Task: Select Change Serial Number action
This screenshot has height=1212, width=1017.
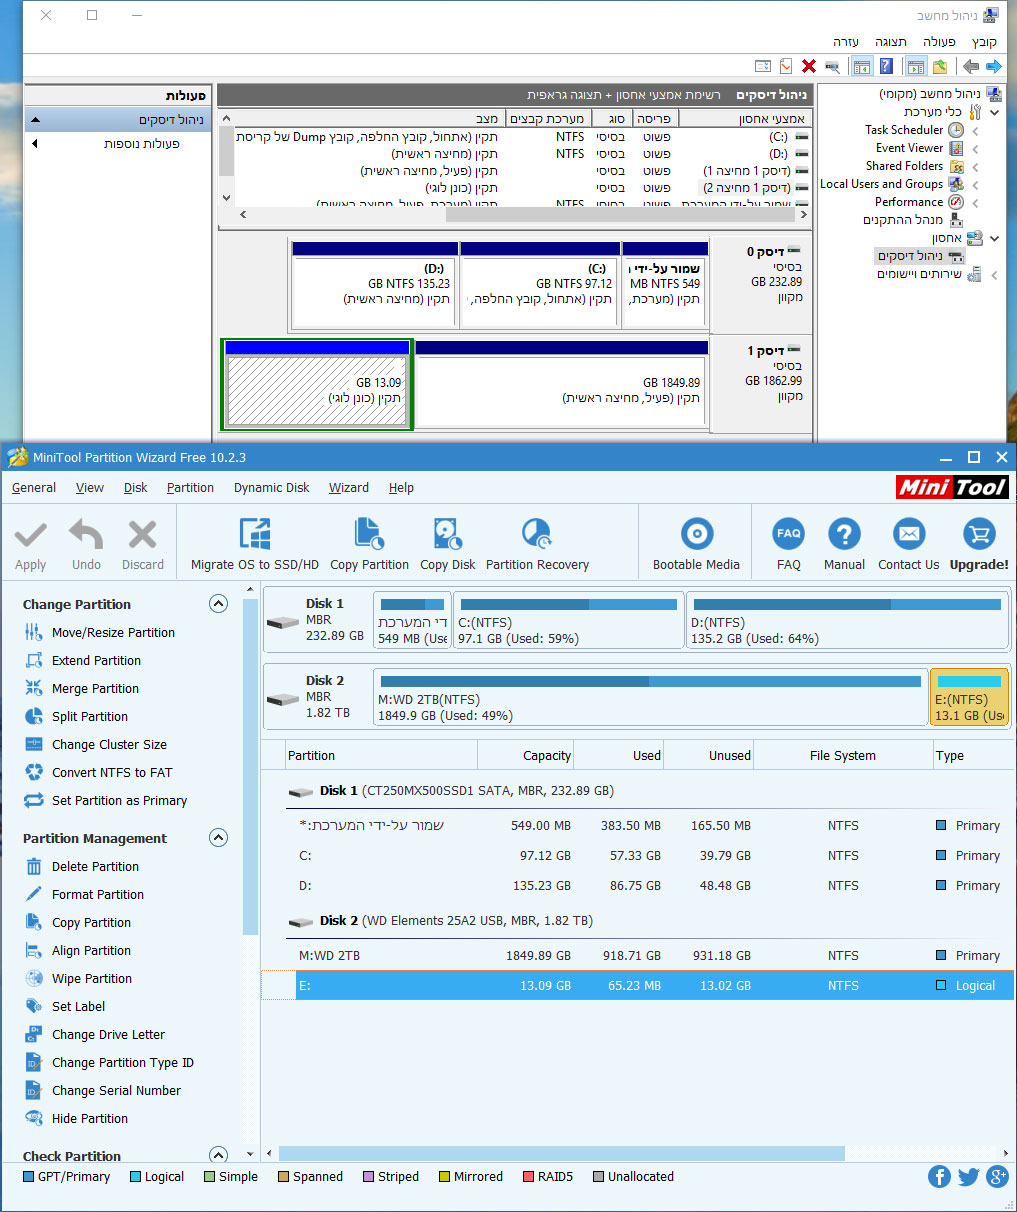Action: click(102, 1091)
